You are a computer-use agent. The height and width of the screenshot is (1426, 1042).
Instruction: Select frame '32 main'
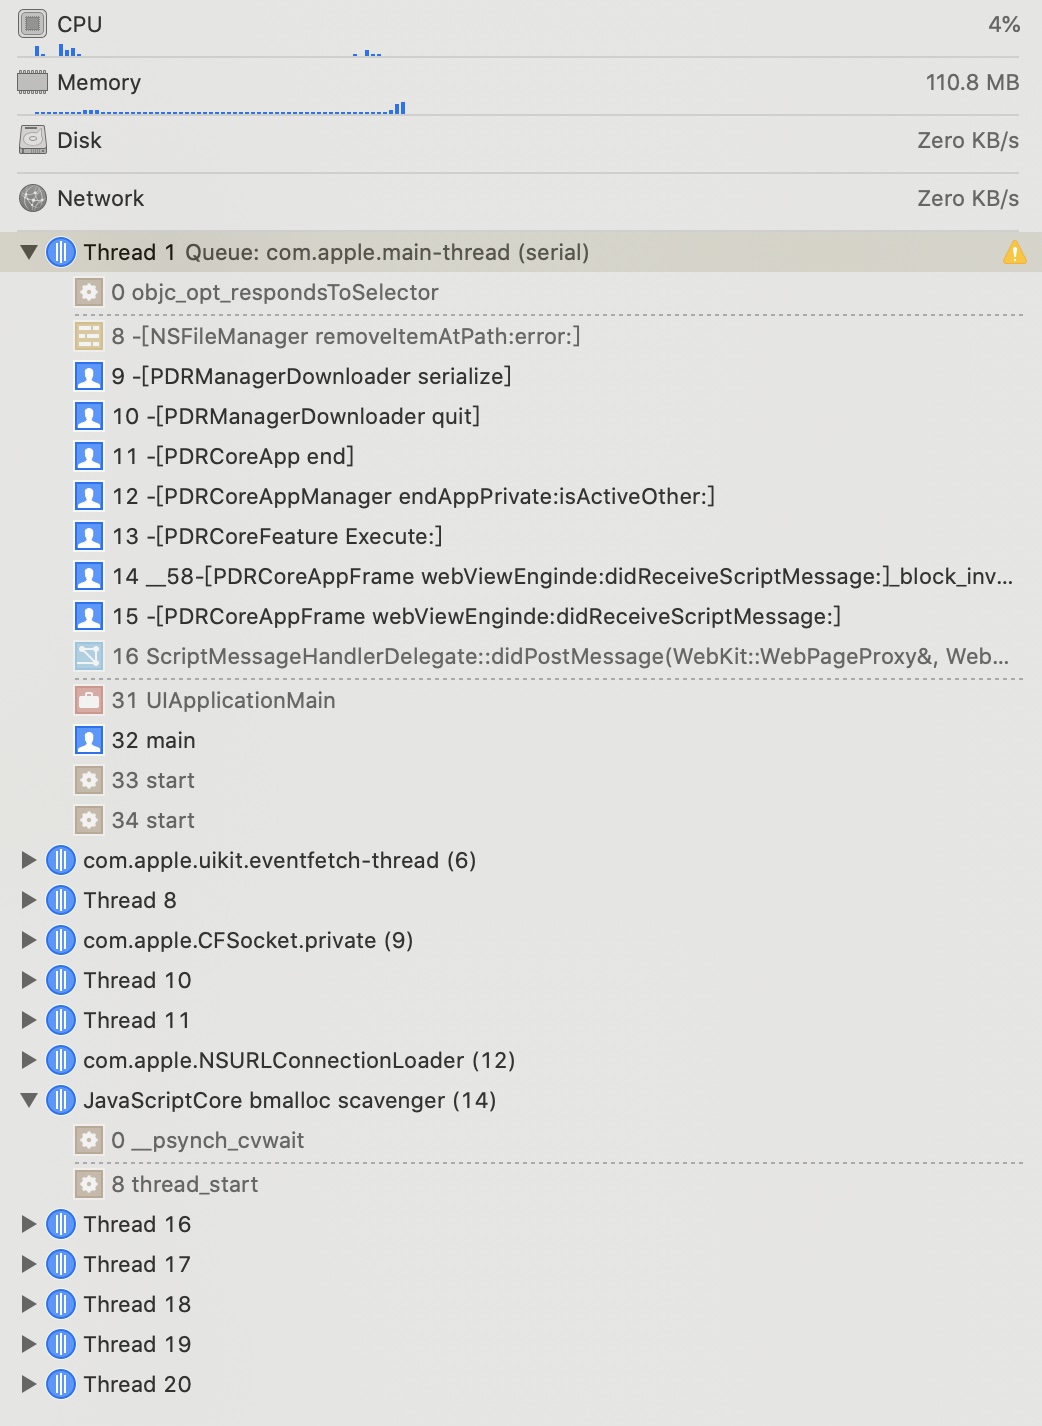click(153, 740)
